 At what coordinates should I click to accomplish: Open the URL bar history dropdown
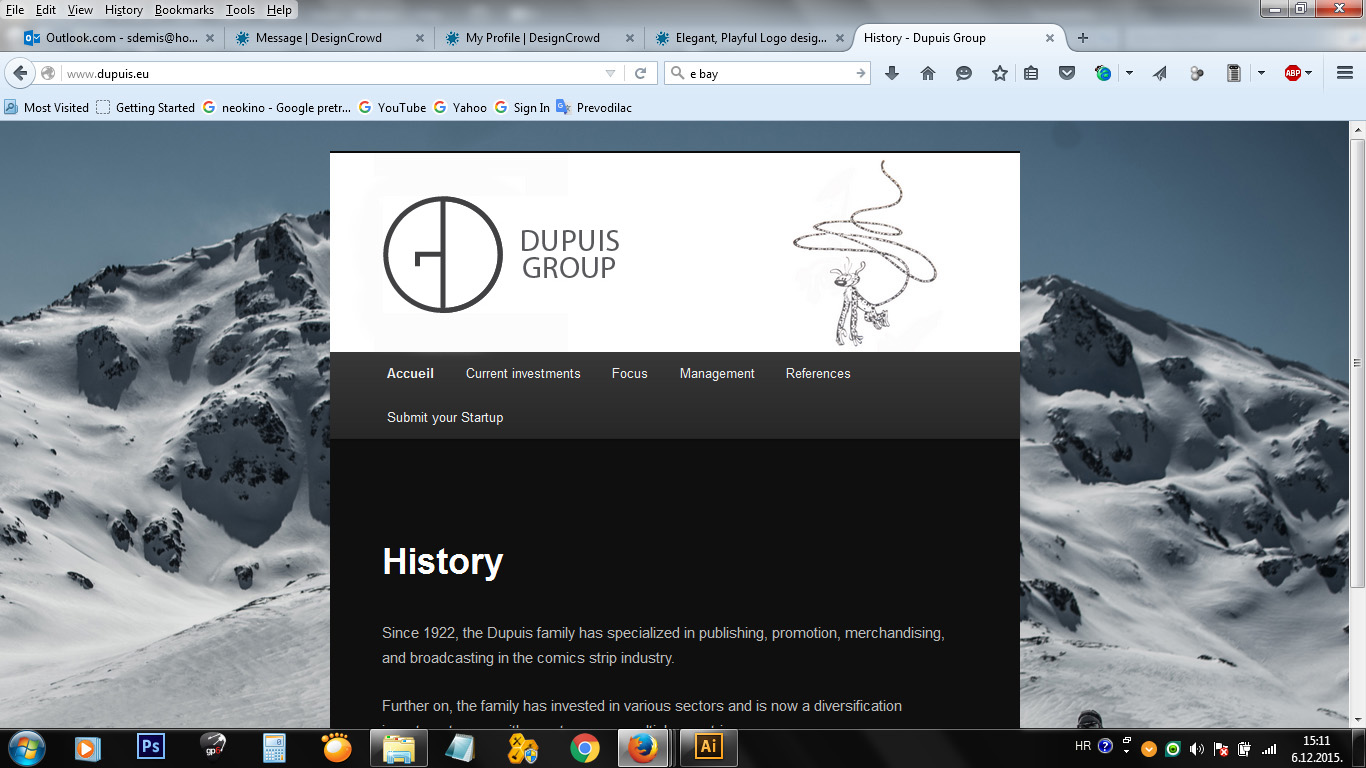(x=611, y=73)
